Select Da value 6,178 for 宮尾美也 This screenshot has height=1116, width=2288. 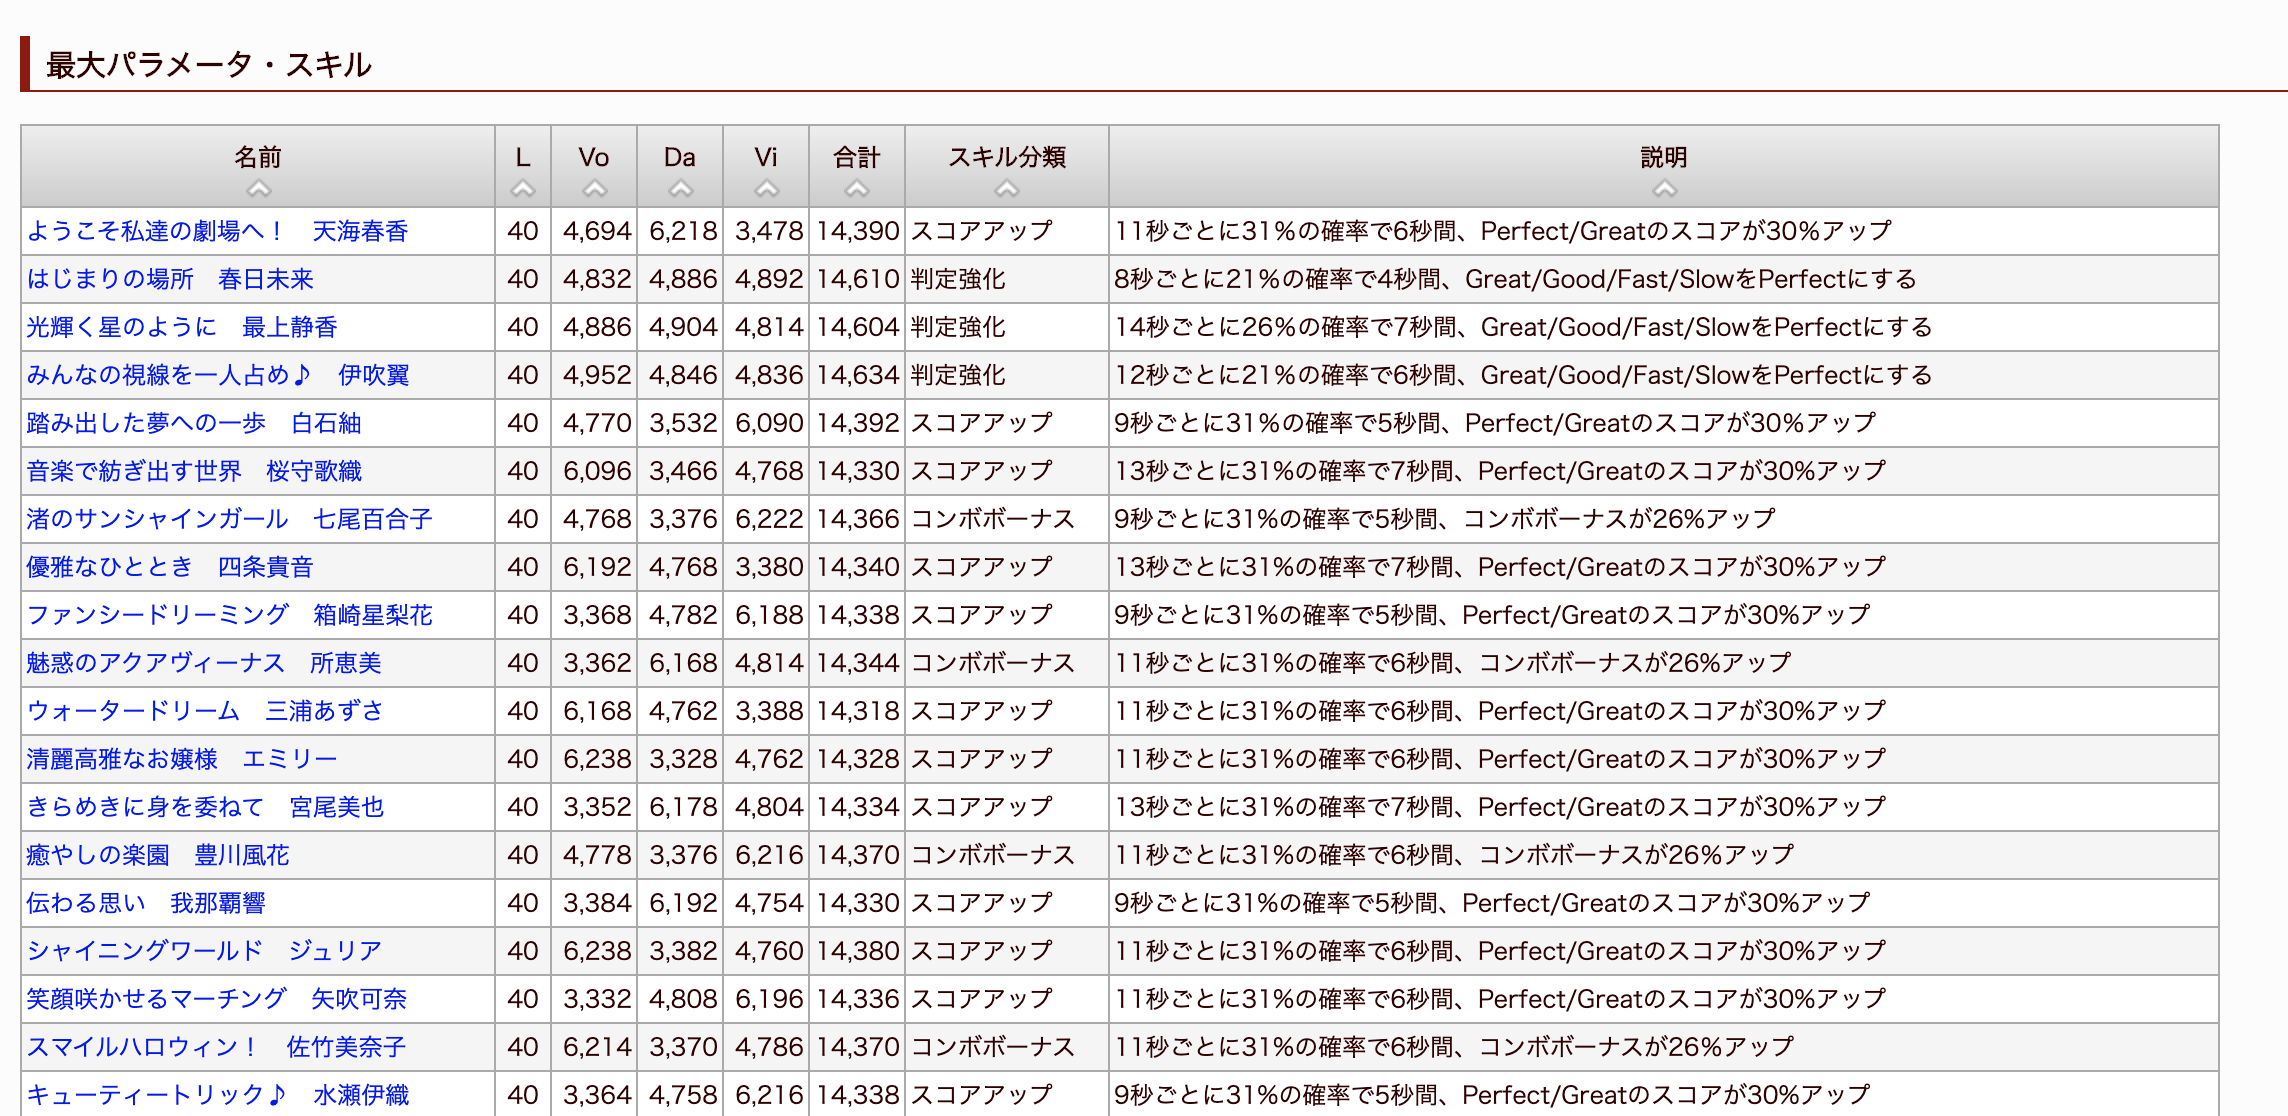point(683,807)
